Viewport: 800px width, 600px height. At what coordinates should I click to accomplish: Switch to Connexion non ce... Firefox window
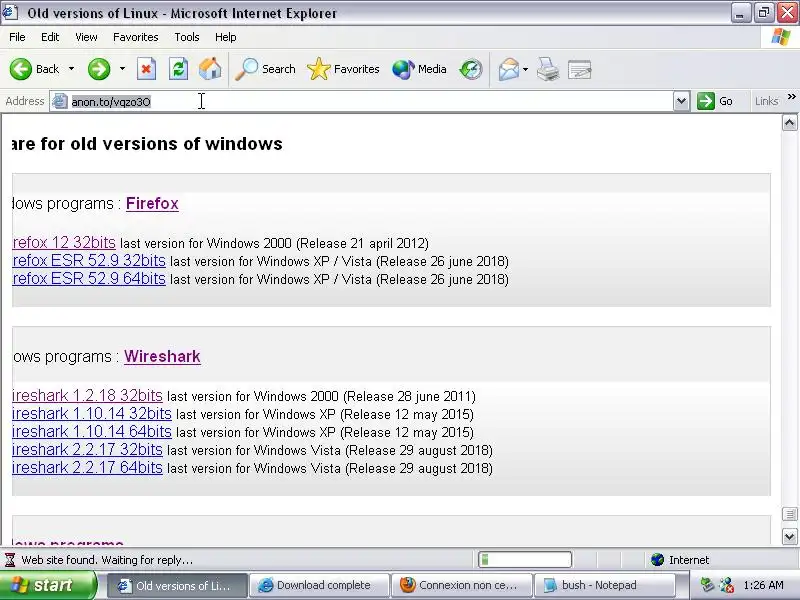coord(462,585)
